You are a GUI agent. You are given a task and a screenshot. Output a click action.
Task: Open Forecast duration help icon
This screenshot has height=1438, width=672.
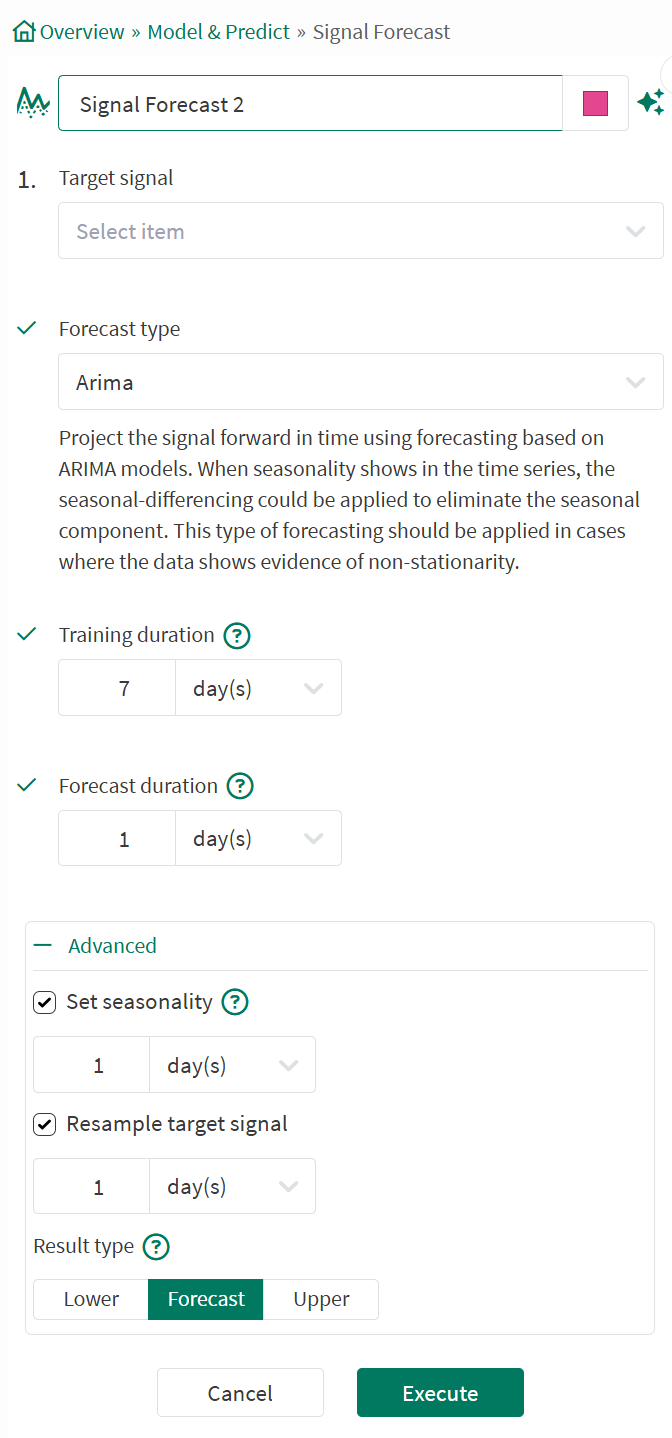(240, 786)
